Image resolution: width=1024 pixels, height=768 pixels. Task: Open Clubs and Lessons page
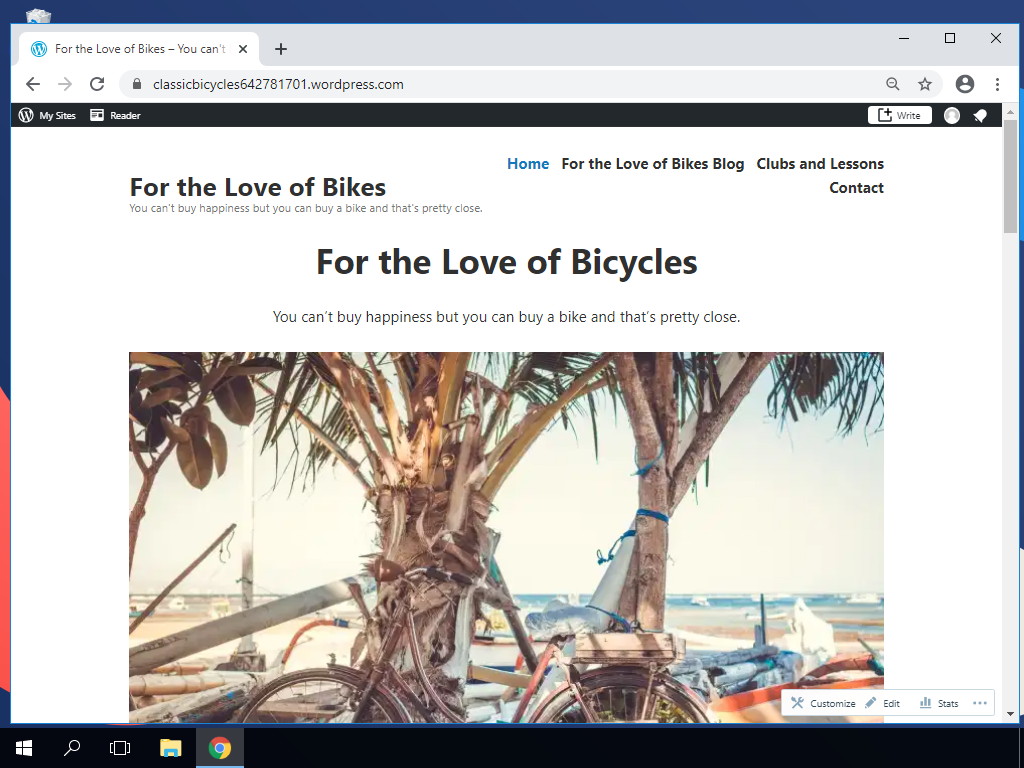(x=820, y=164)
